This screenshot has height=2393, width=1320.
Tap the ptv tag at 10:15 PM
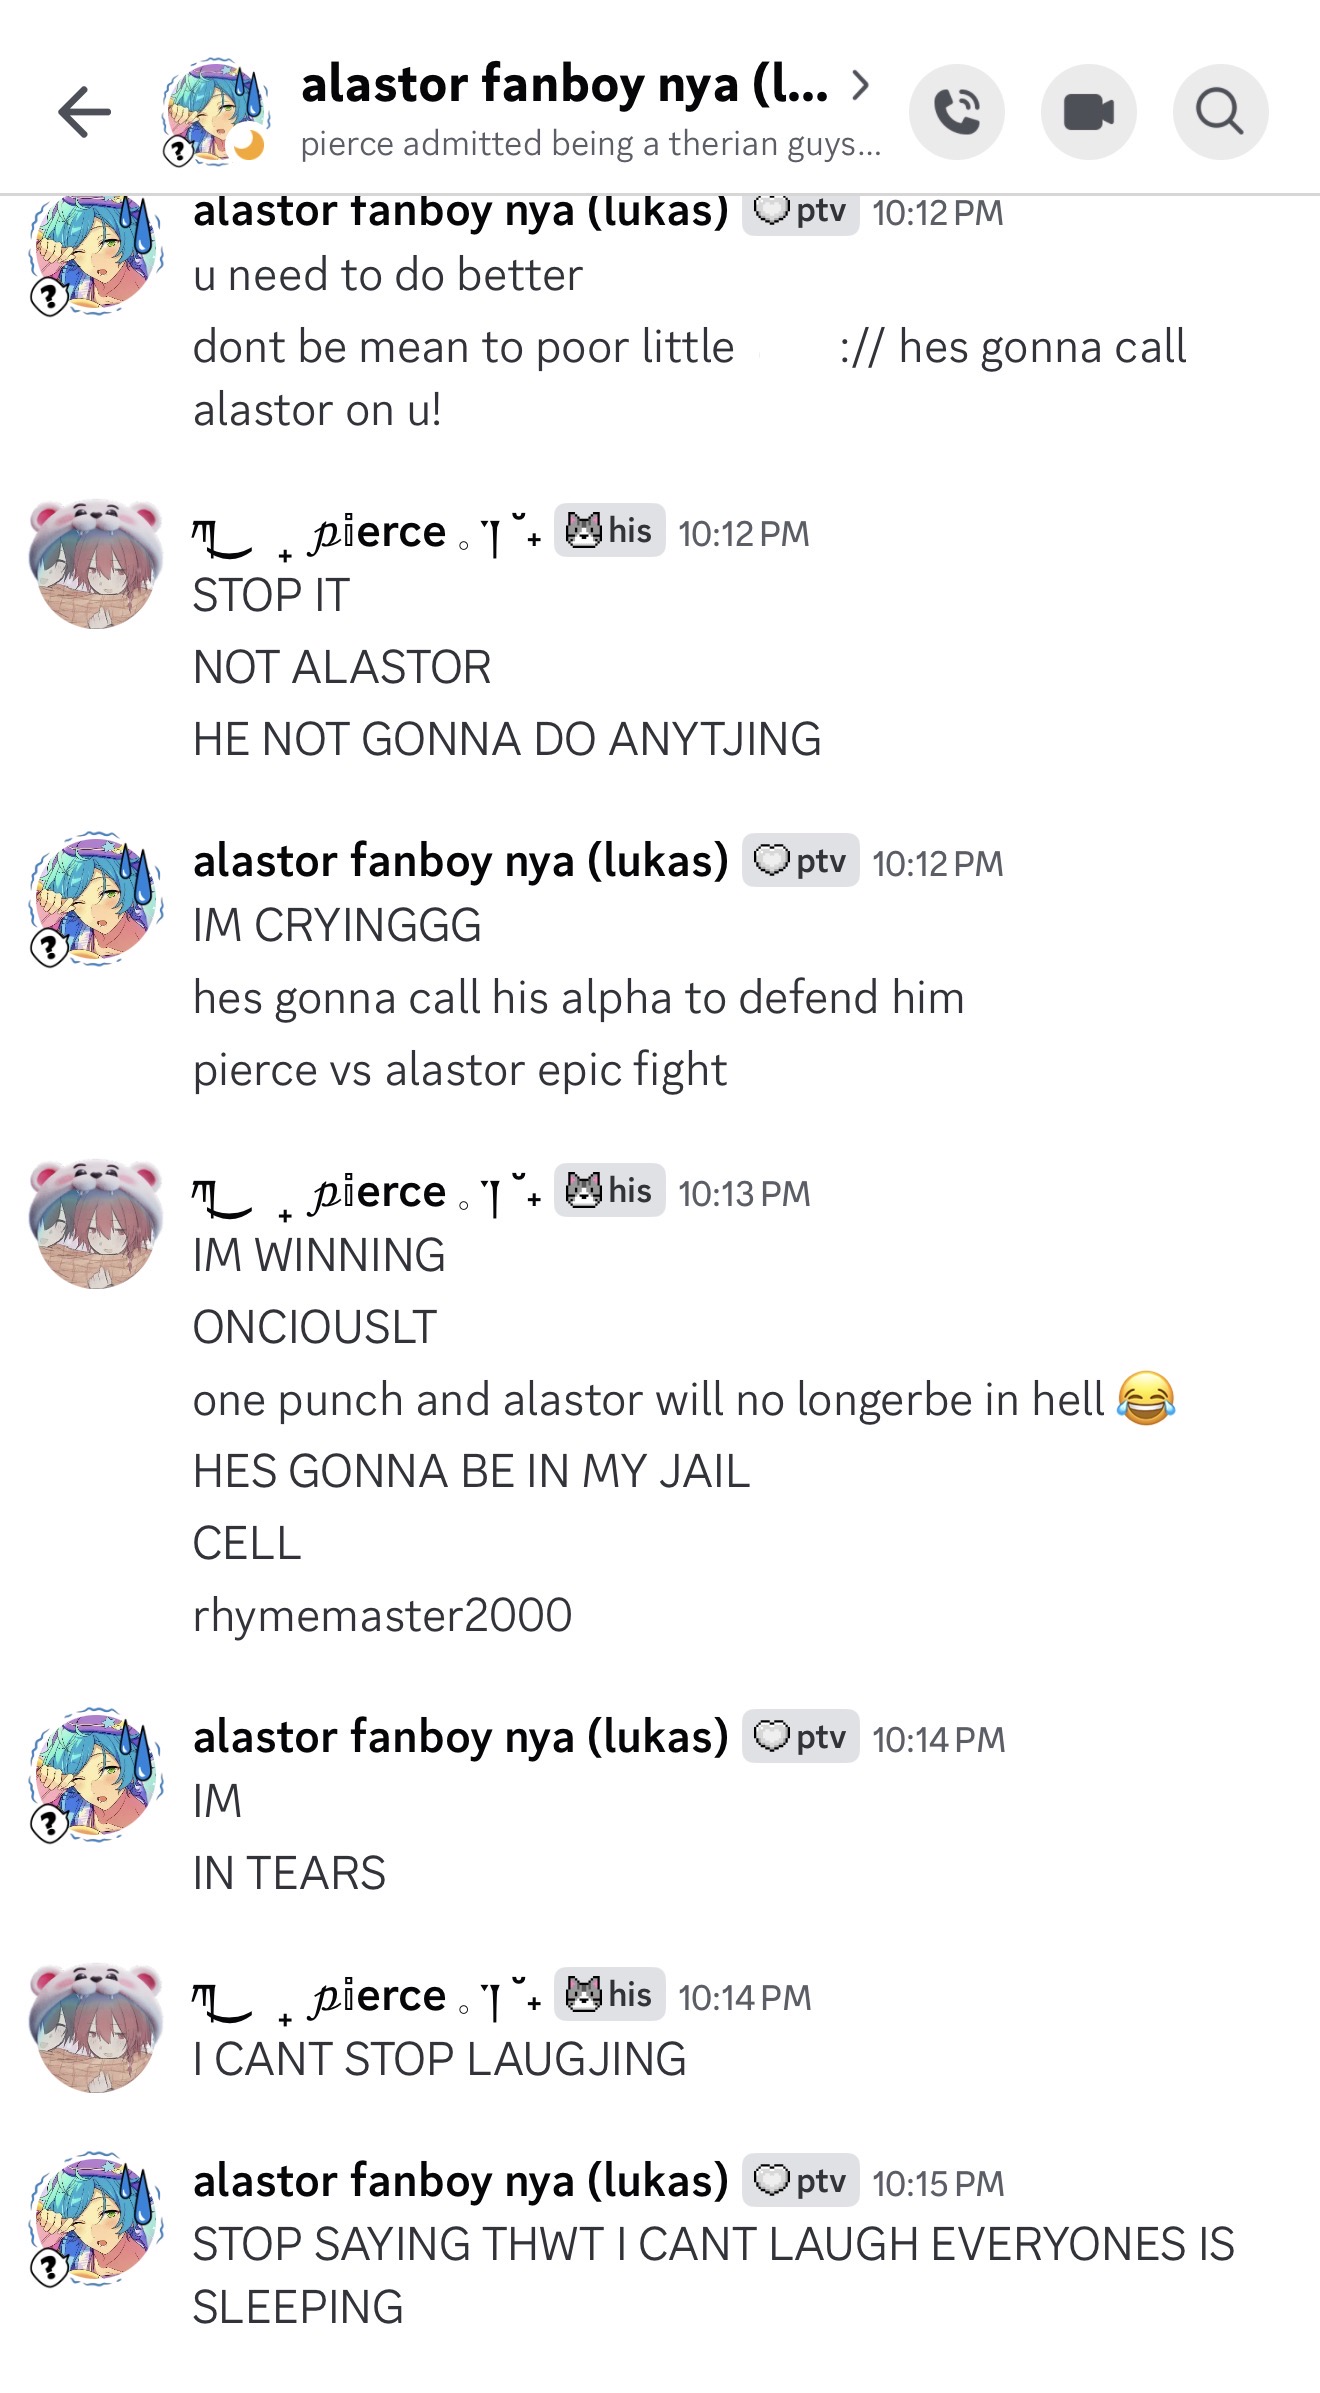800,2180
